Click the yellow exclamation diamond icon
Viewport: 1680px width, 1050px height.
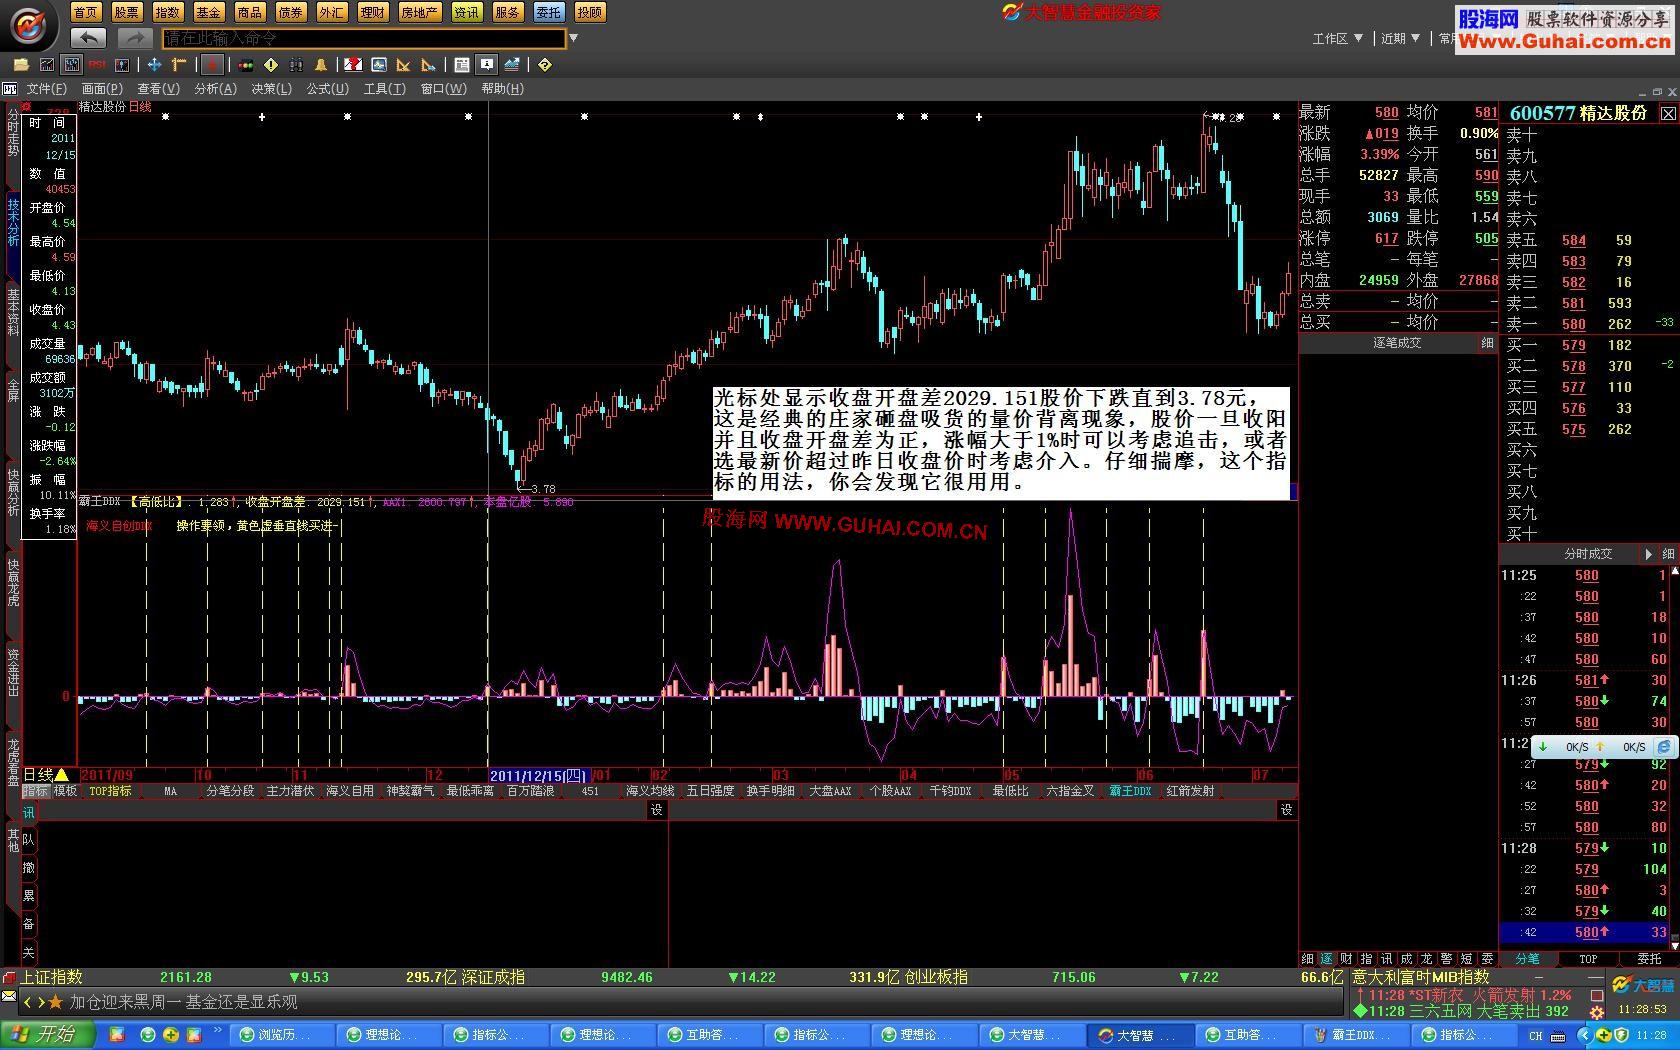click(271, 65)
